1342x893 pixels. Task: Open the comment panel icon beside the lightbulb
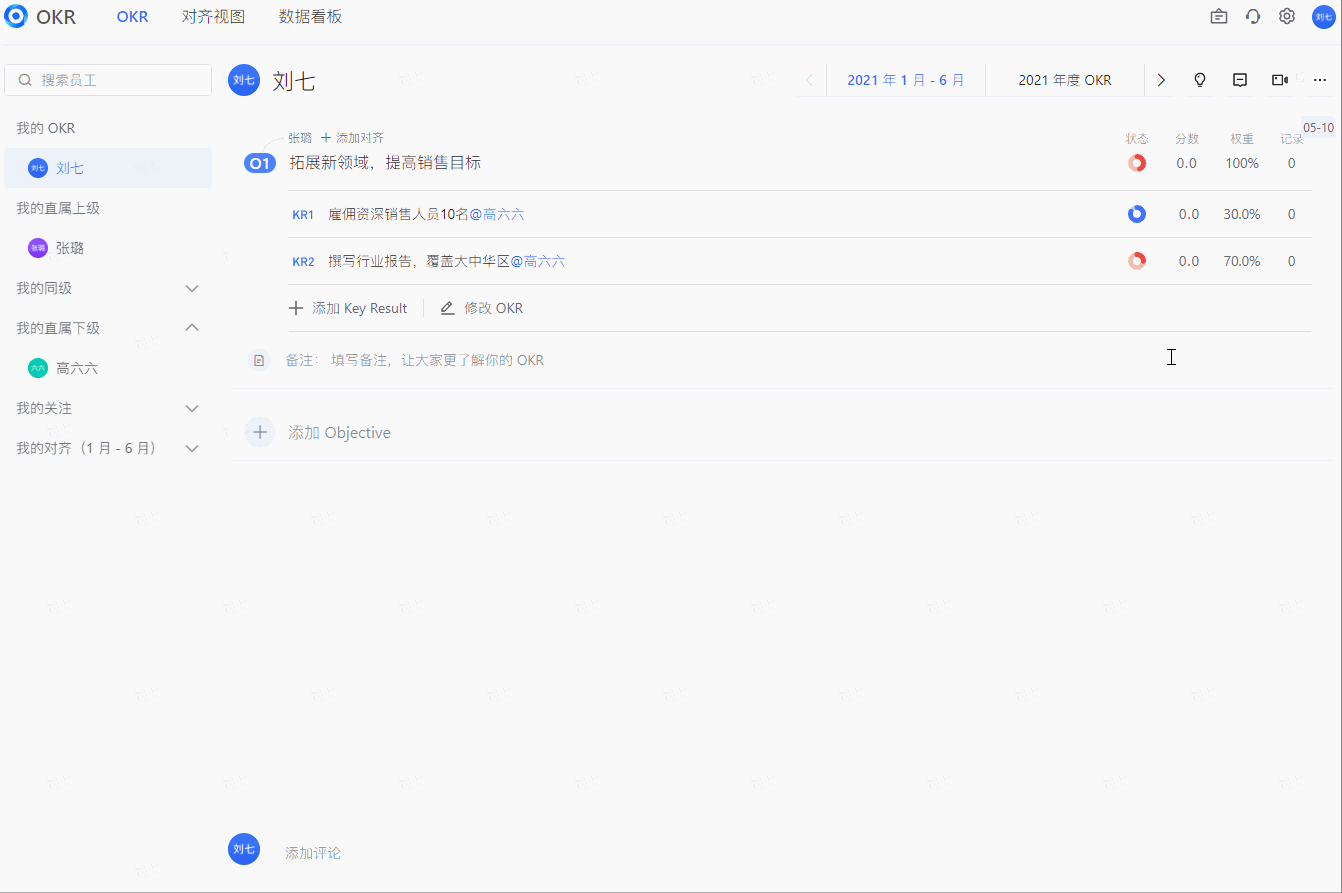1239,80
